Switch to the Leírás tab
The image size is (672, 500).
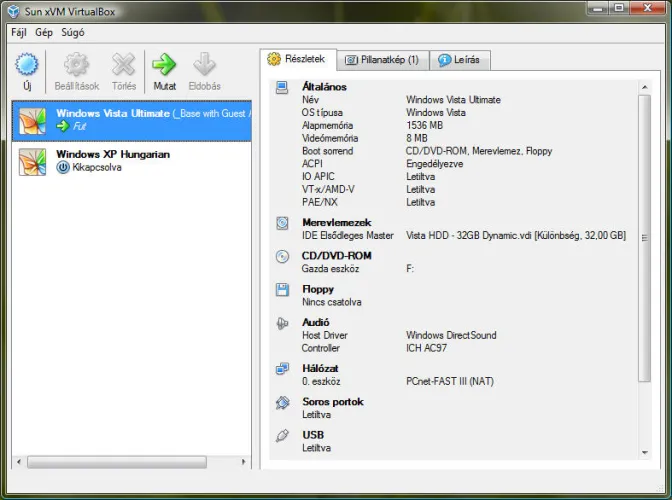[459, 60]
